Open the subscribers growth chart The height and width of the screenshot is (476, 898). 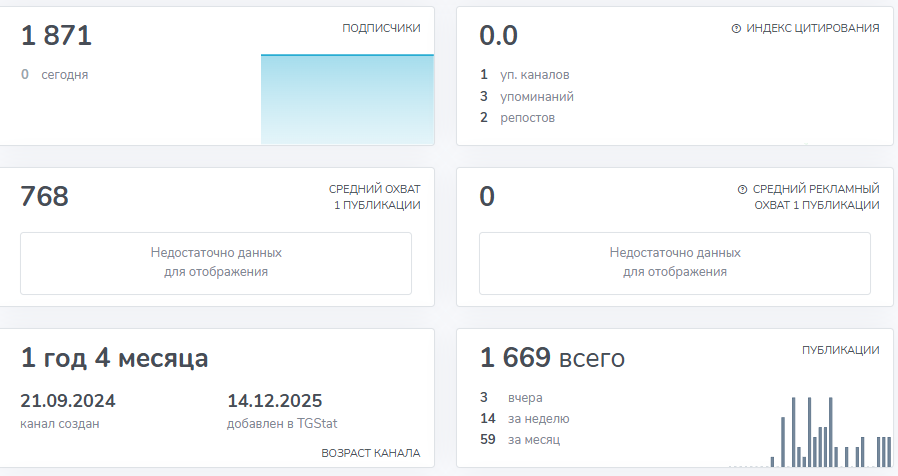coord(347,99)
